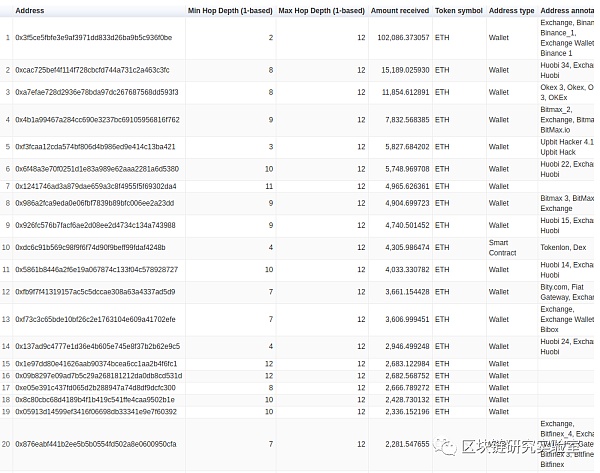Select address starting with 0xcac725bef4f114f728
Image resolution: width=600 pixels, height=473 pixels.
(x=92, y=70)
